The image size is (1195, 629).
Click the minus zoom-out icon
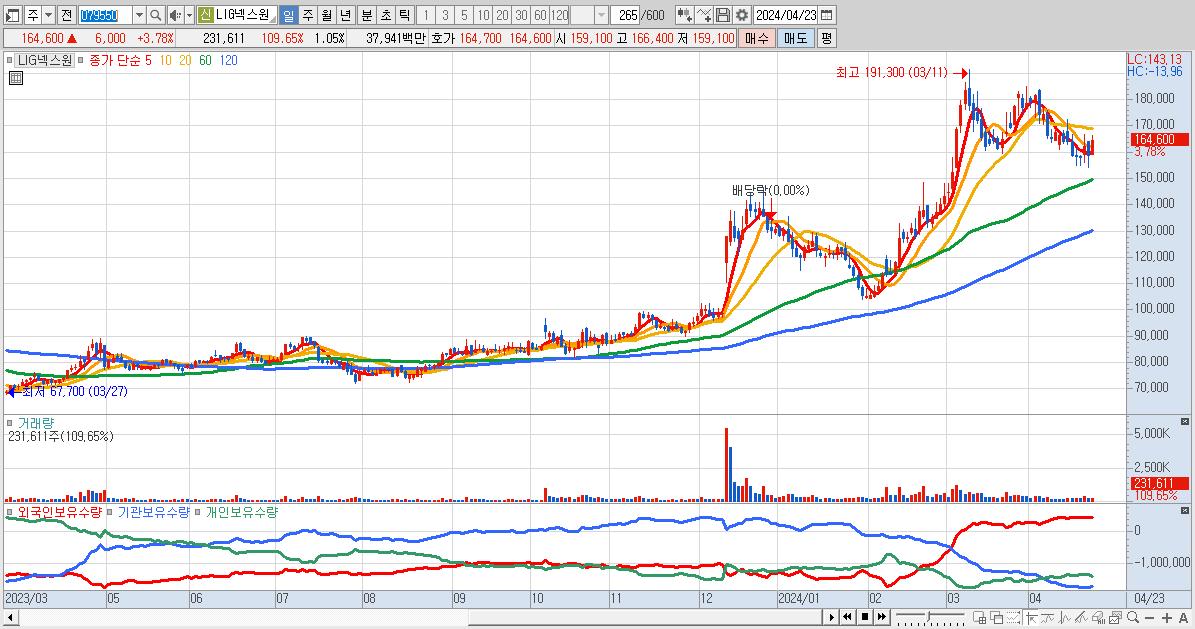click(1150, 618)
